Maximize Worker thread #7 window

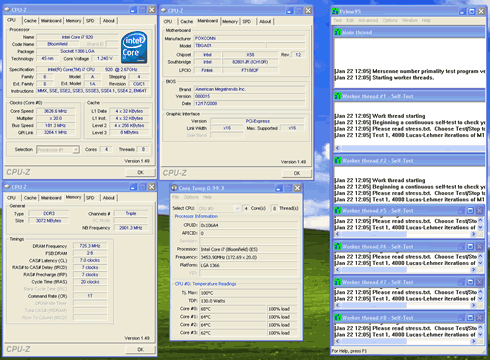tap(470, 282)
